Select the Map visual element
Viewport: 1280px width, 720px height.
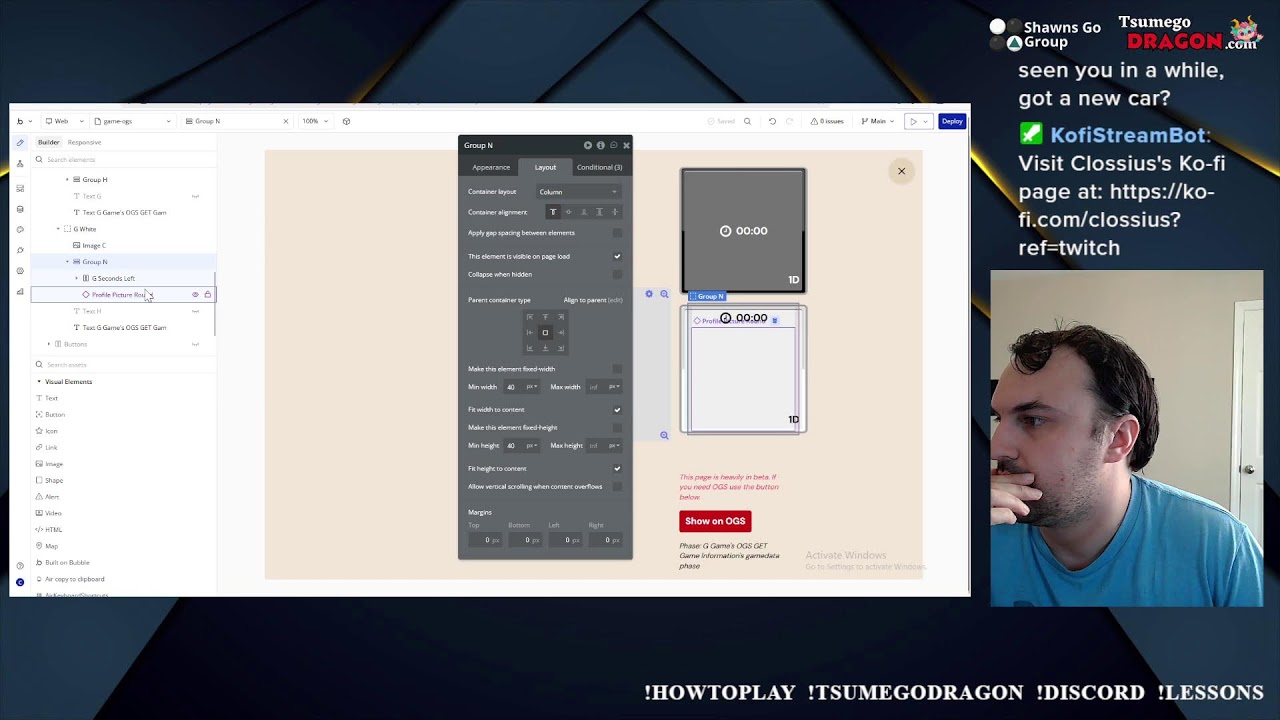click(46, 546)
